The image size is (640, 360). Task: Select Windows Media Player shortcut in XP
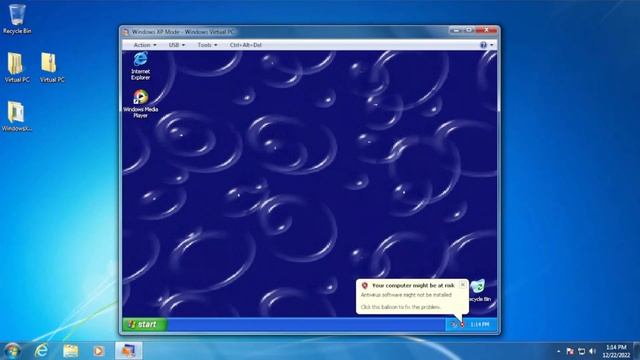[x=140, y=104]
